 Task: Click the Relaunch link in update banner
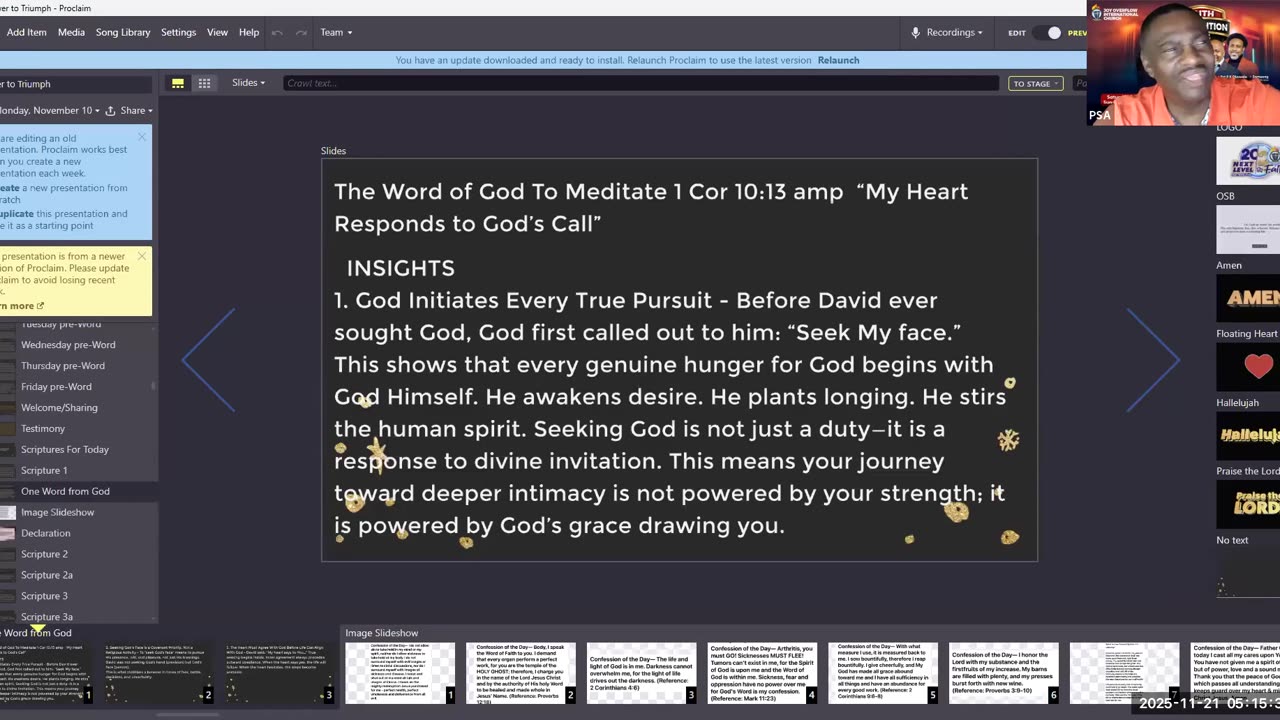tap(838, 60)
